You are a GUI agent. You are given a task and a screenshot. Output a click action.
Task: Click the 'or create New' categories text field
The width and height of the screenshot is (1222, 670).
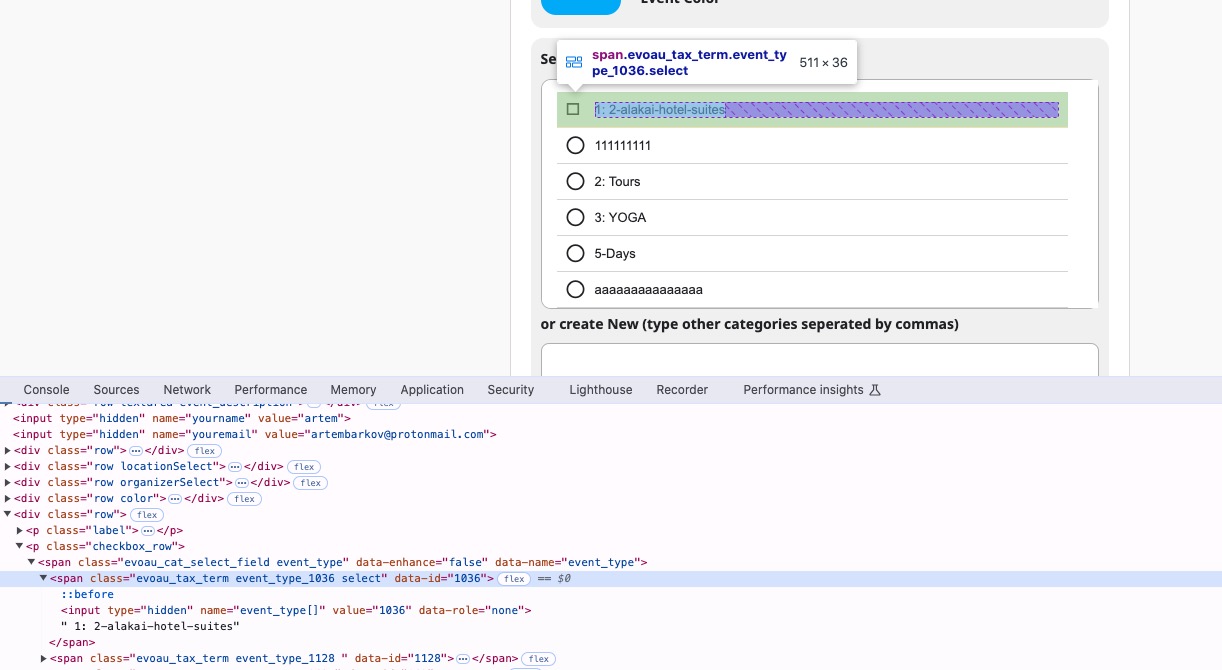click(x=820, y=361)
